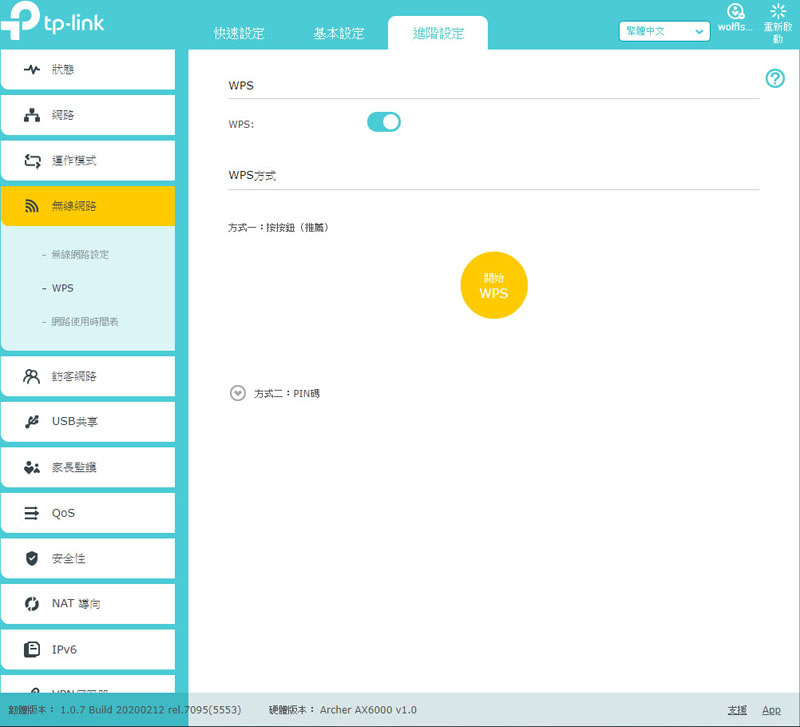The height and width of the screenshot is (727, 800).
Task: Click the wolfls account icon
Action: [x=735, y=11]
